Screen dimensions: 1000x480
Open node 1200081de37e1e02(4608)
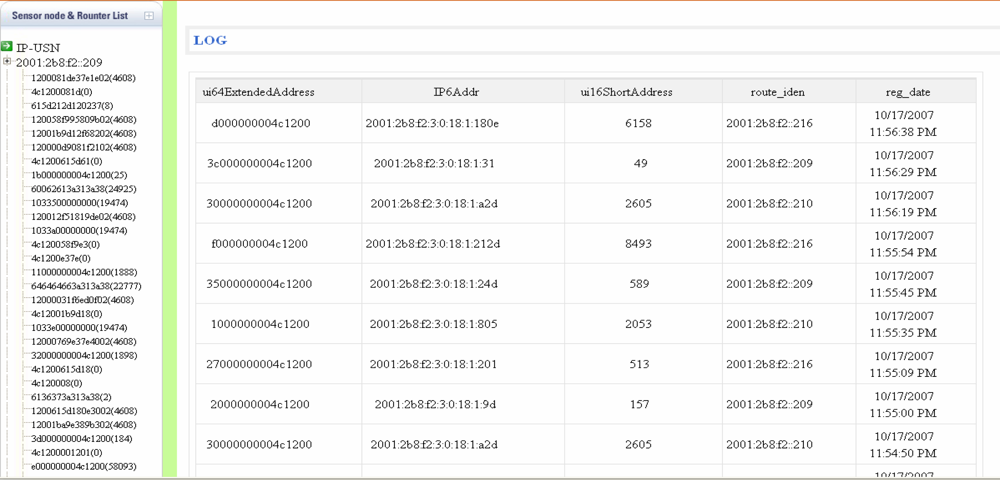(x=83, y=78)
